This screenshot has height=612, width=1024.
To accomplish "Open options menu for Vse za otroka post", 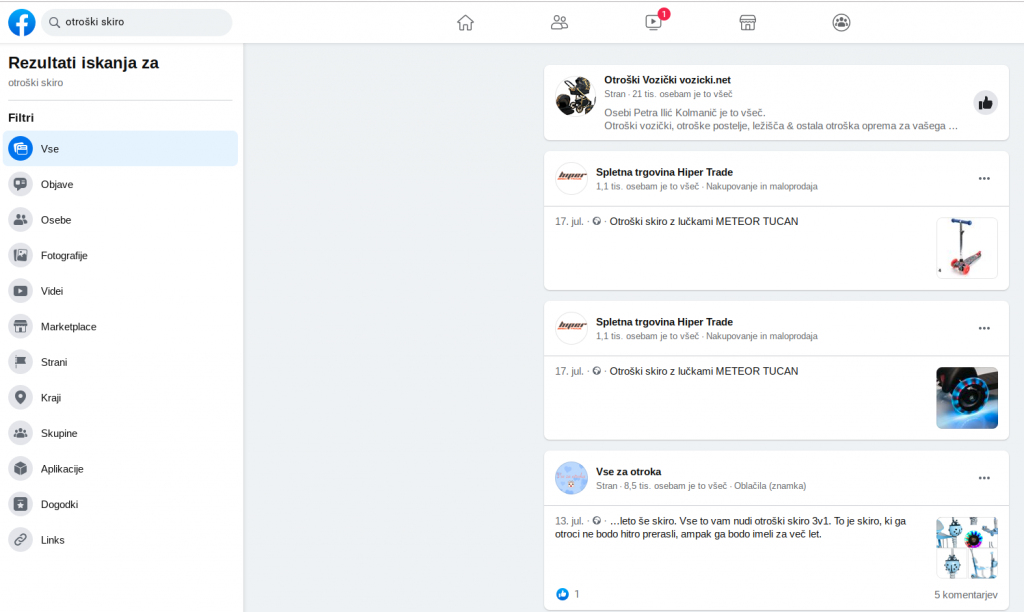I will click(x=984, y=478).
